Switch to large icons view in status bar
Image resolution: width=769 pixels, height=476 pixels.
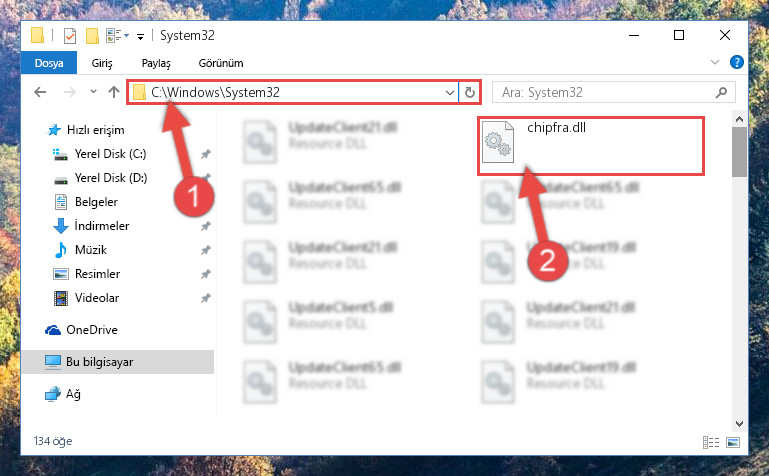pos(733,442)
